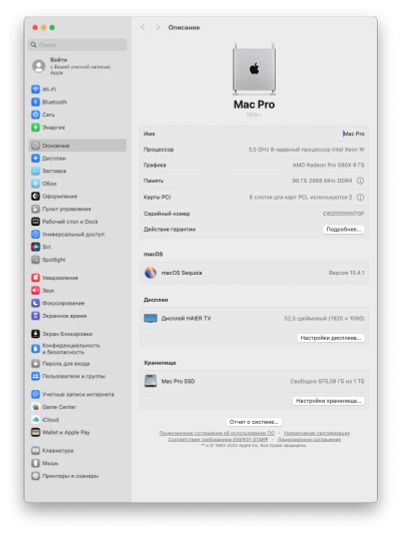Image resolution: width=400 pixels, height=533 pixels.
Task: Open Рабочий стол и Dock settings
Action: 65,222
